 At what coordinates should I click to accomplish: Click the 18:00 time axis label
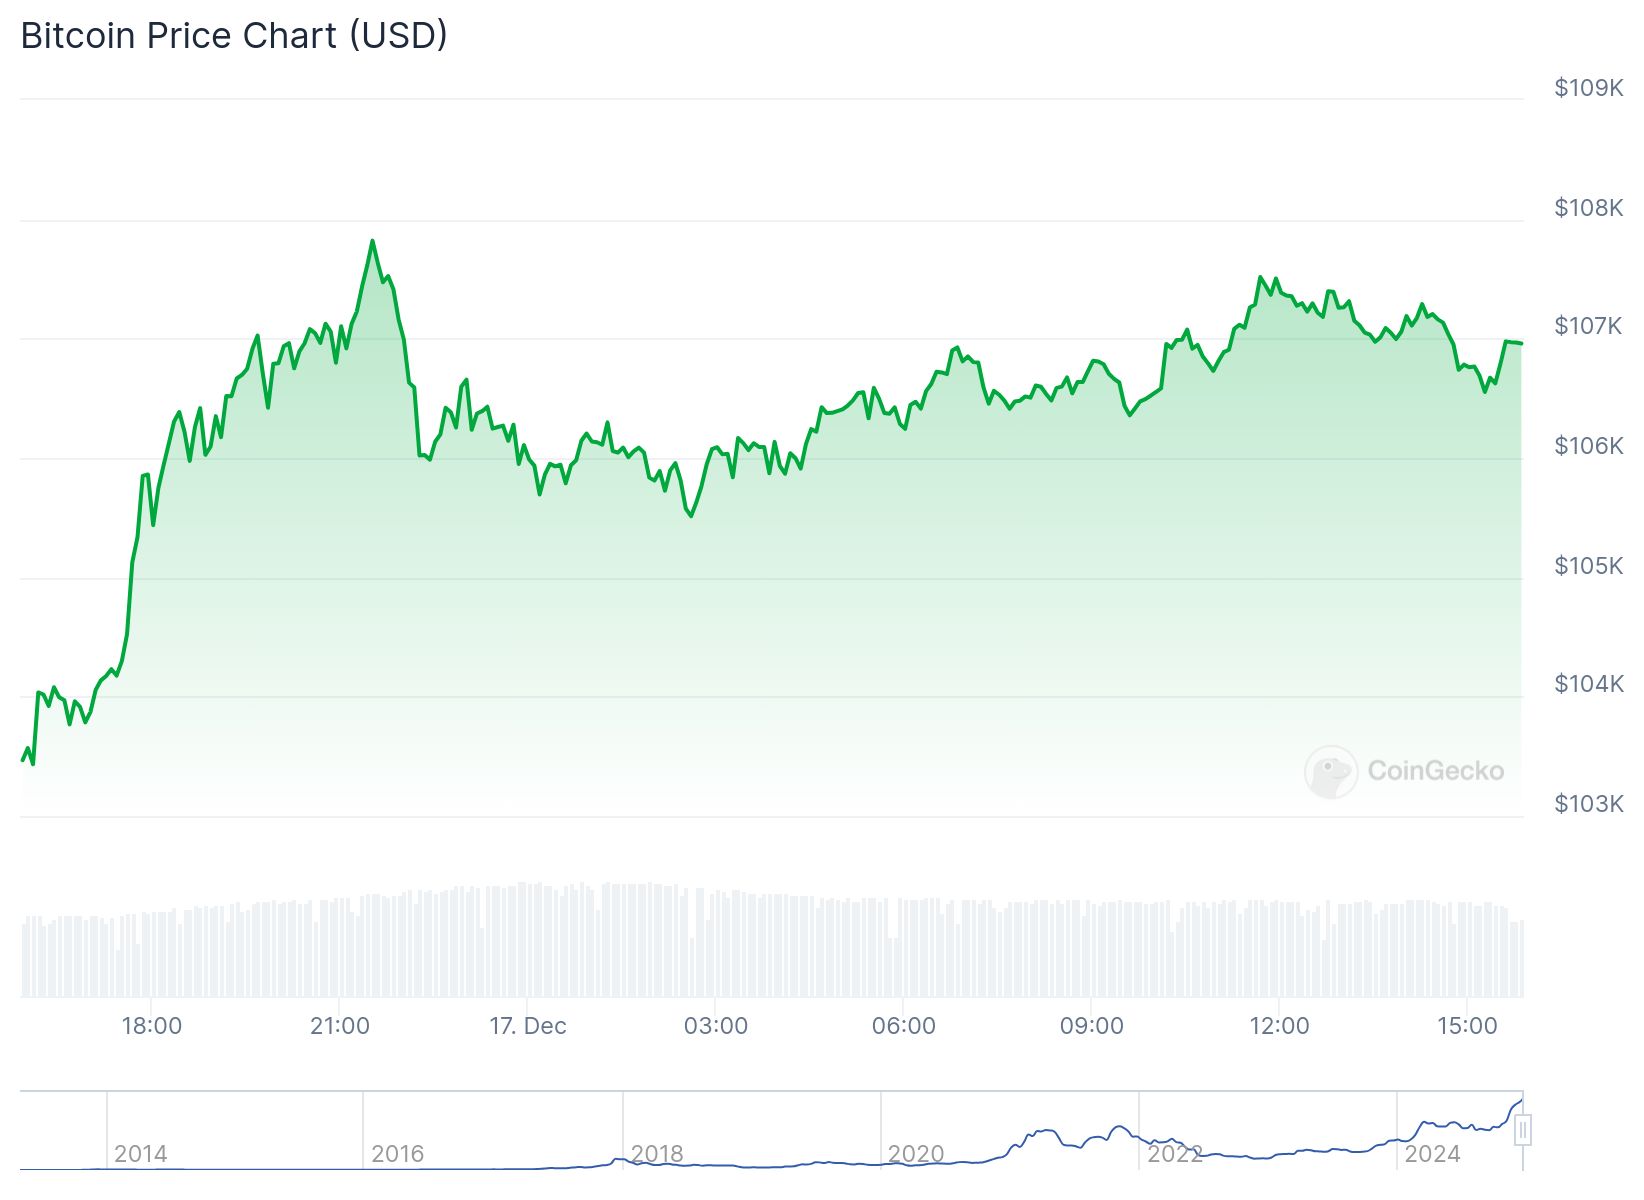[152, 1026]
